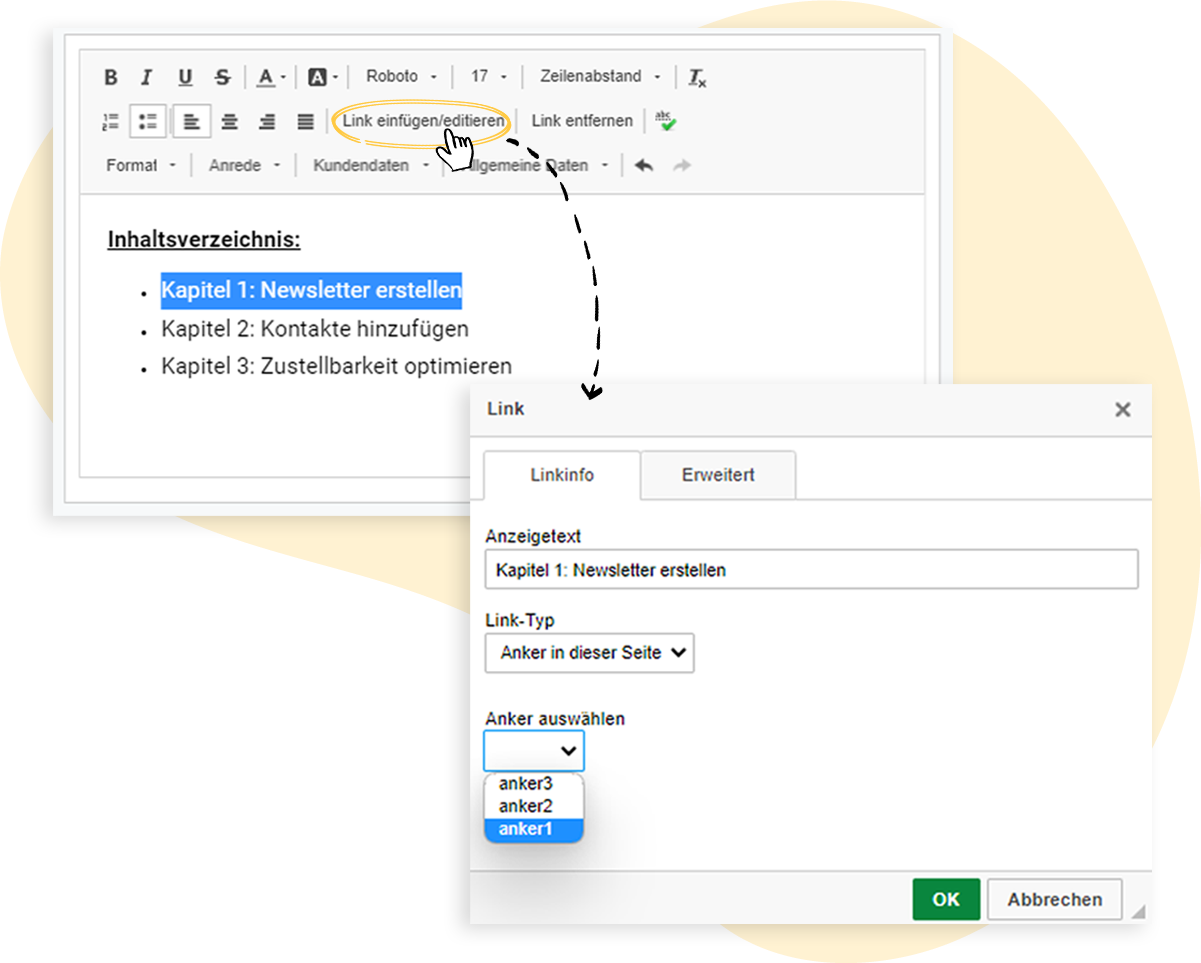The width and height of the screenshot is (1201, 963).
Task: Open the Roboto font dropdown
Action: point(401,77)
